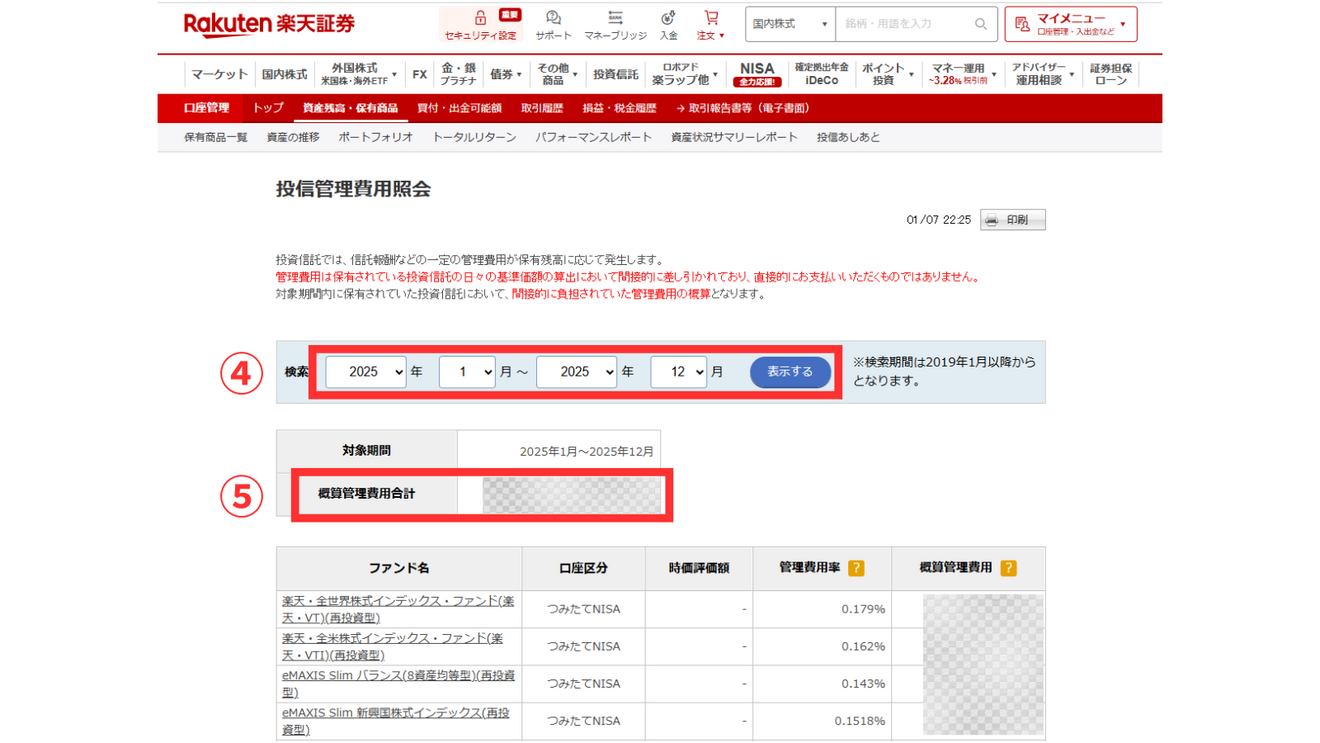Click the 表示する button

(790, 372)
